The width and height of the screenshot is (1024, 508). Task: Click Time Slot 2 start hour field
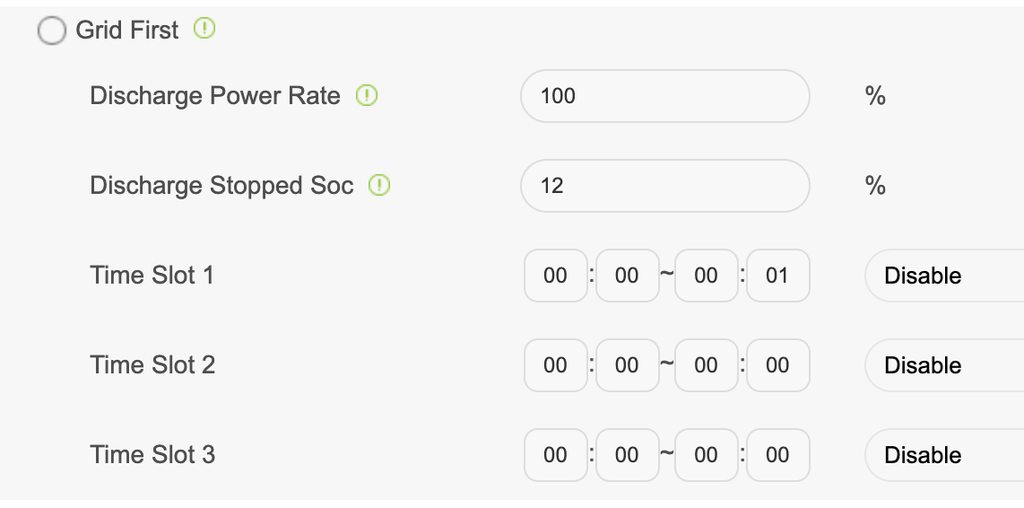[555, 365]
